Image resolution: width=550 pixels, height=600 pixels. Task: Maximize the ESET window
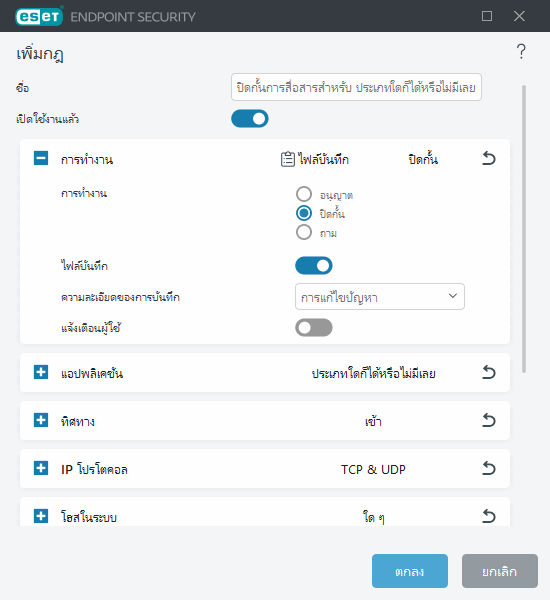tap(487, 16)
